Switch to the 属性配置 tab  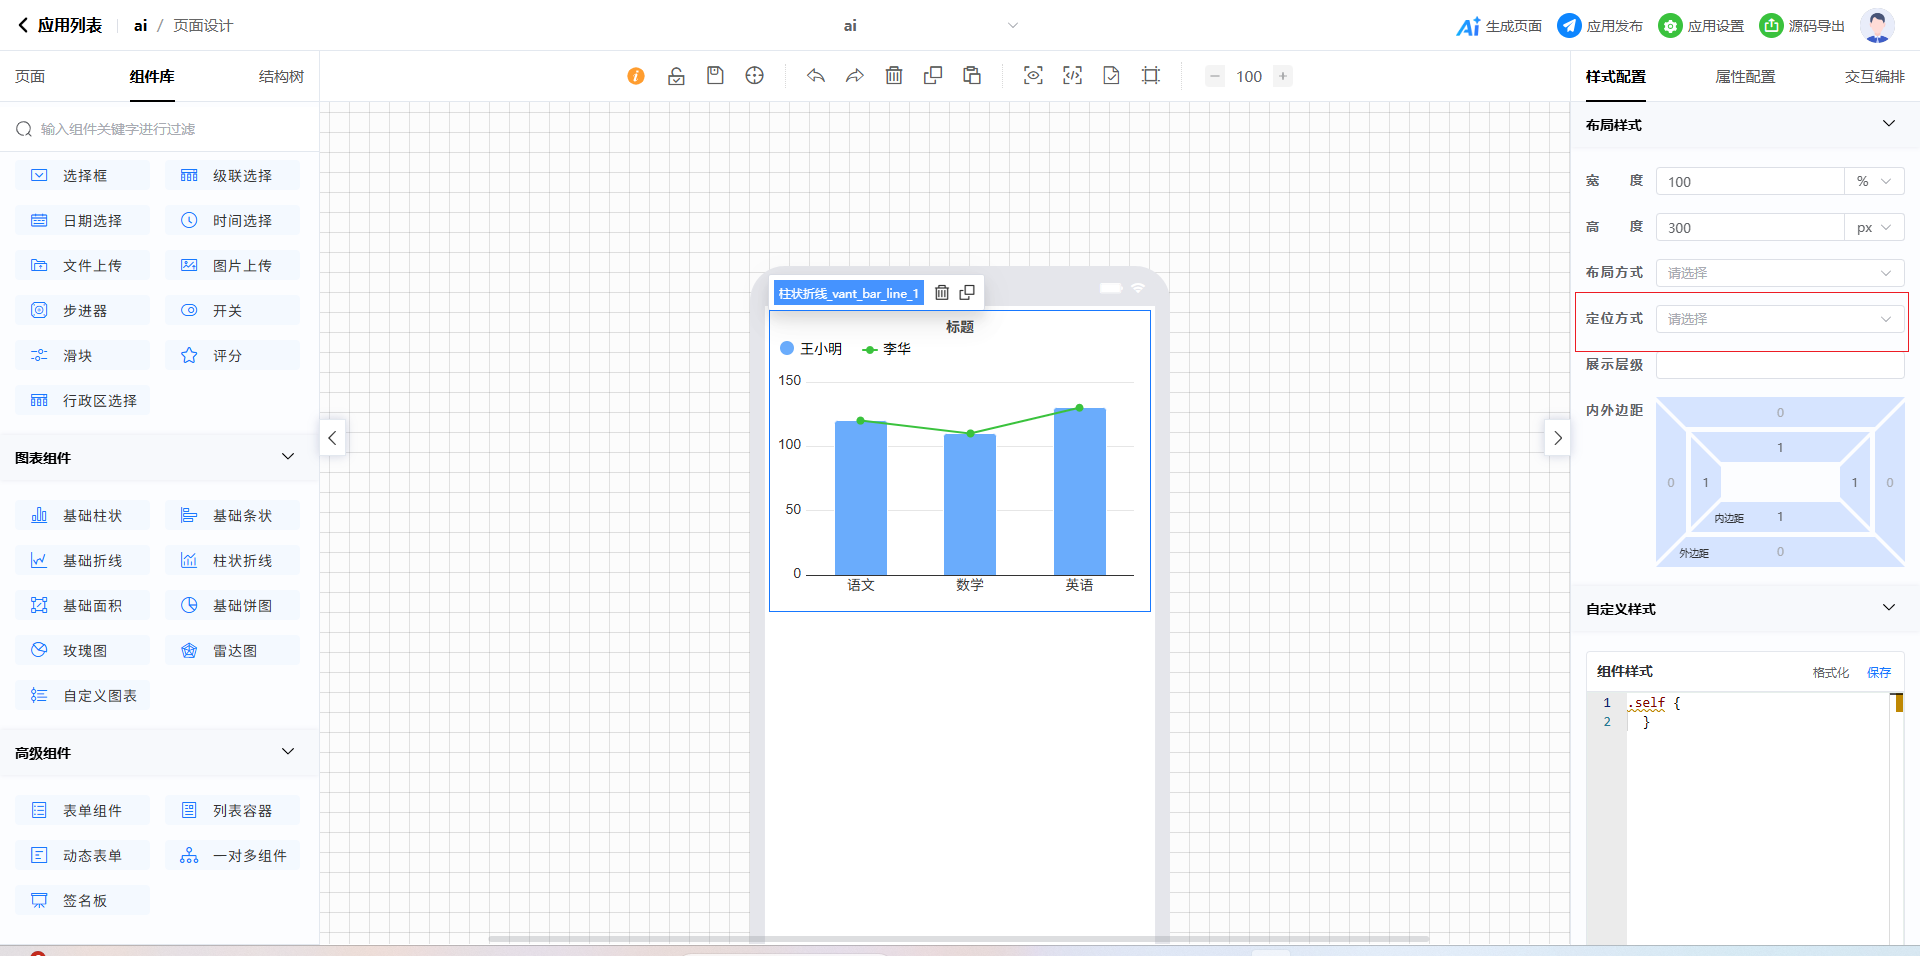(1745, 77)
